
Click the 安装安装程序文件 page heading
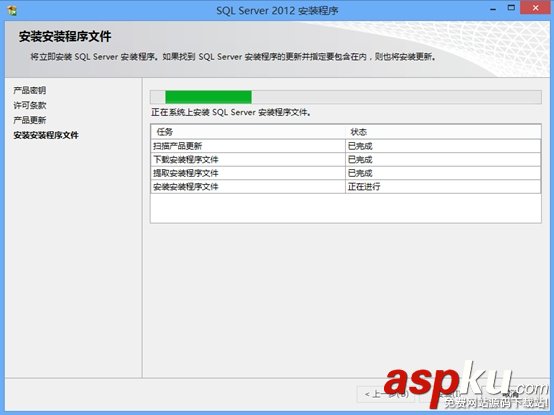click(65, 36)
